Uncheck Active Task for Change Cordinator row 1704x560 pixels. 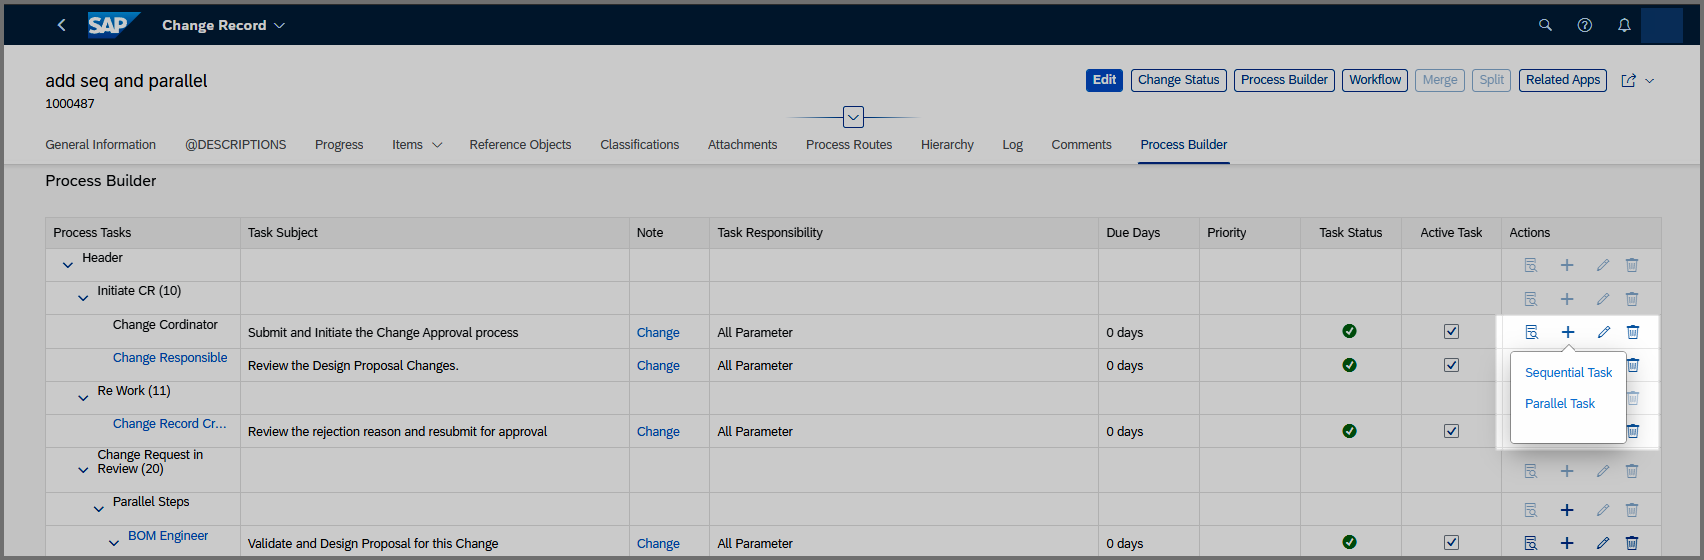coord(1451,332)
